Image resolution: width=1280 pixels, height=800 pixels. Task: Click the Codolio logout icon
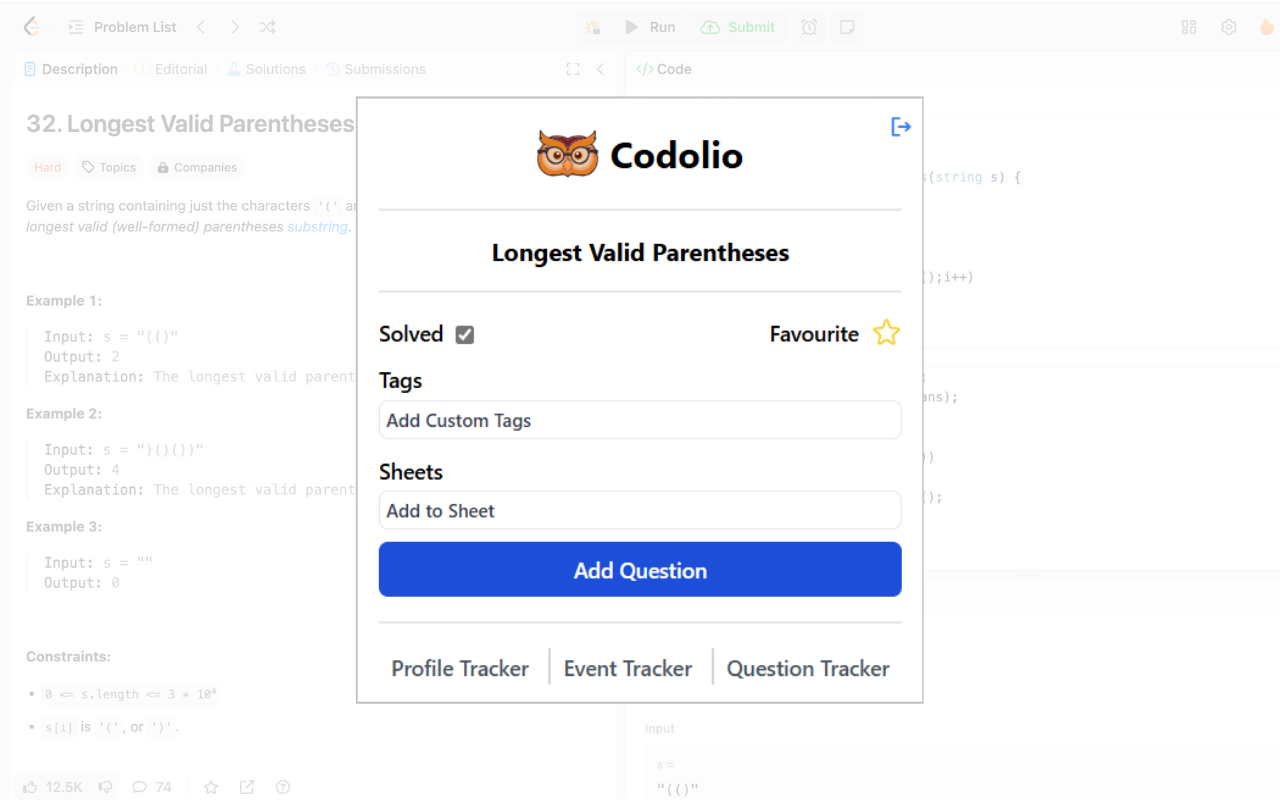[x=900, y=127]
